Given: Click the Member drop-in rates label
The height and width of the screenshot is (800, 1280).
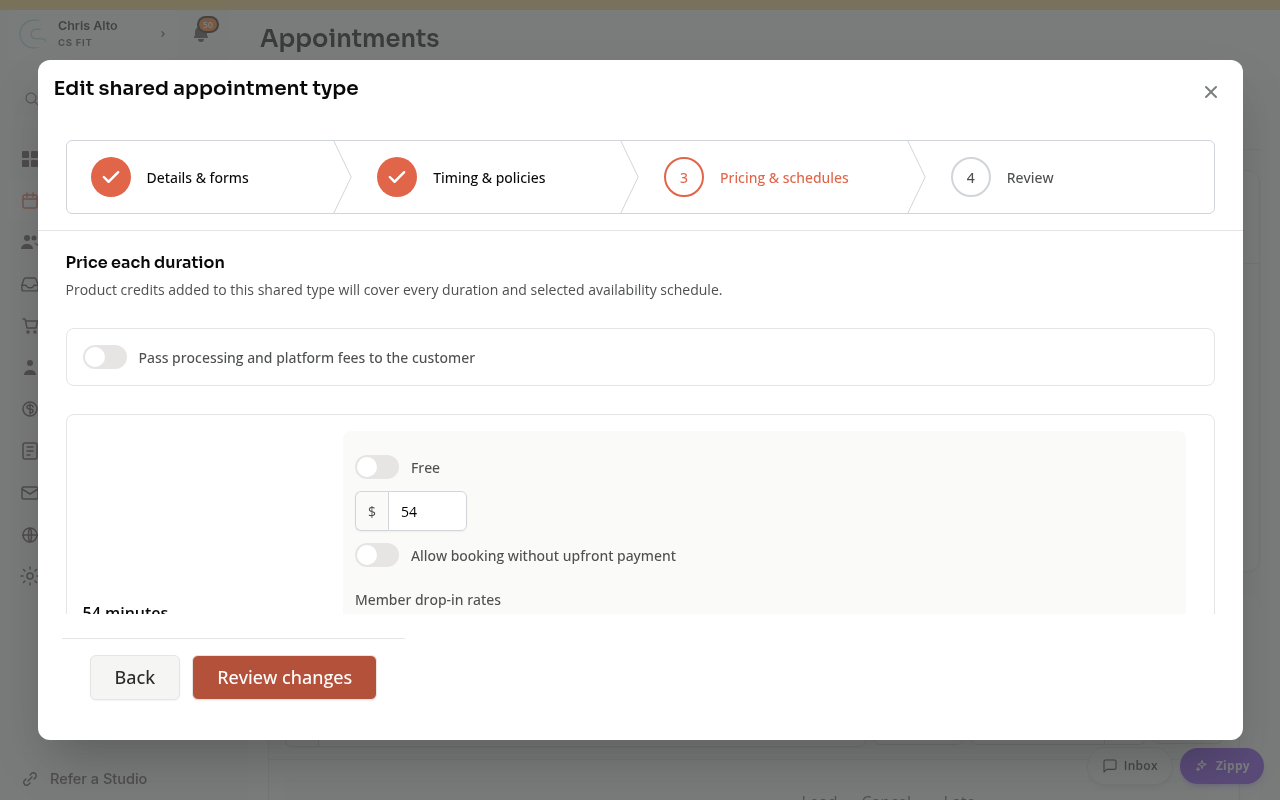Looking at the screenshot, I should pyautogui.click(x=428, y=600).
